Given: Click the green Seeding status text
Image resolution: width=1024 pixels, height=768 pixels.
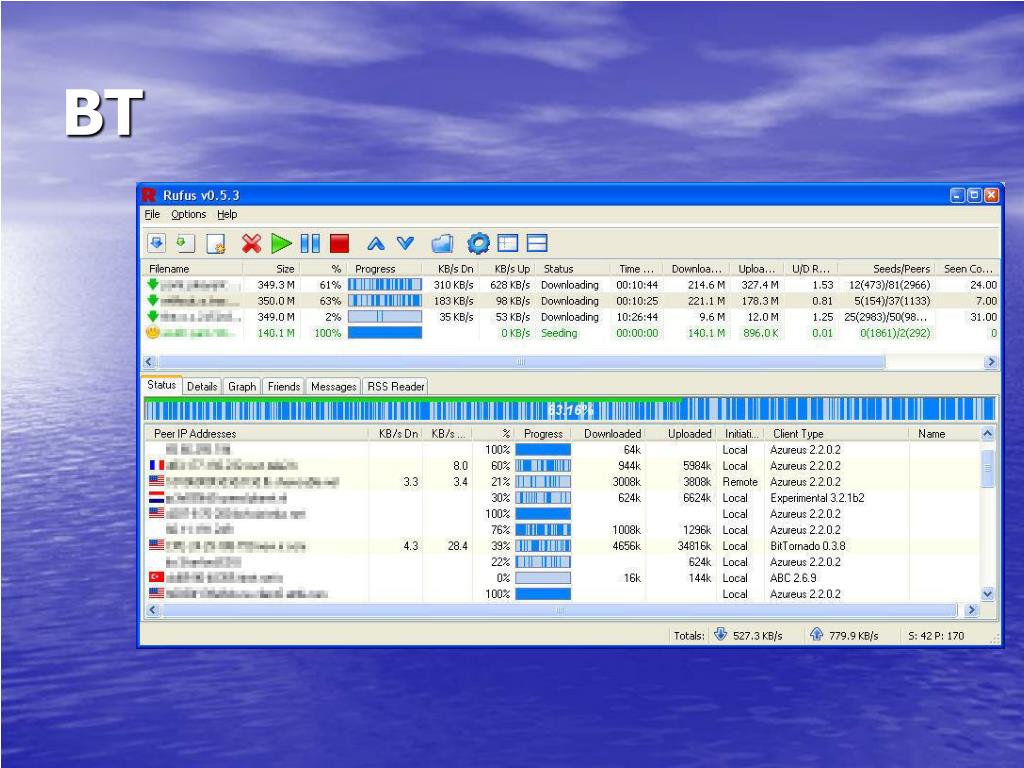Looking at the screenshot, I should pyautogui.click(x=559, y=333).
